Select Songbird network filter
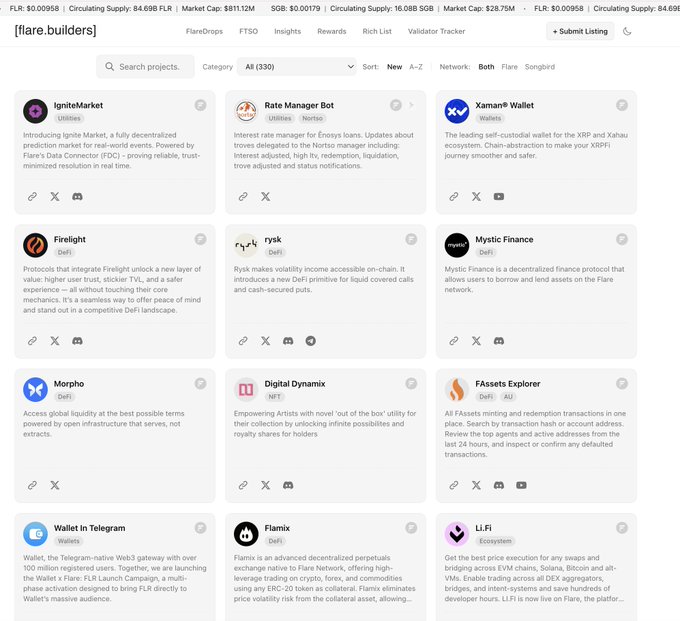680x621 pixels. [x=540, y=67]
